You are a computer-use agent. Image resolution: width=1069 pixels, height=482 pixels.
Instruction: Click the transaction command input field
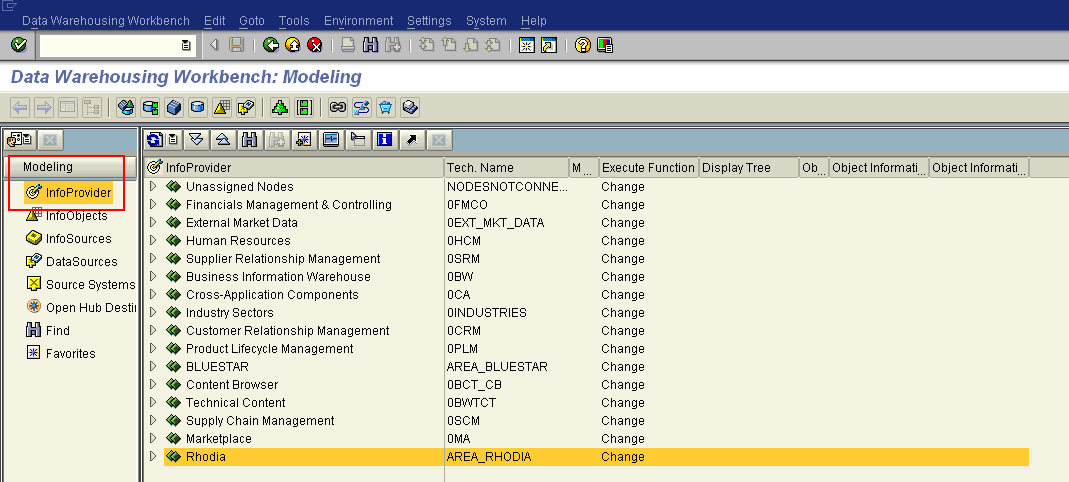[x=117, y=46]
